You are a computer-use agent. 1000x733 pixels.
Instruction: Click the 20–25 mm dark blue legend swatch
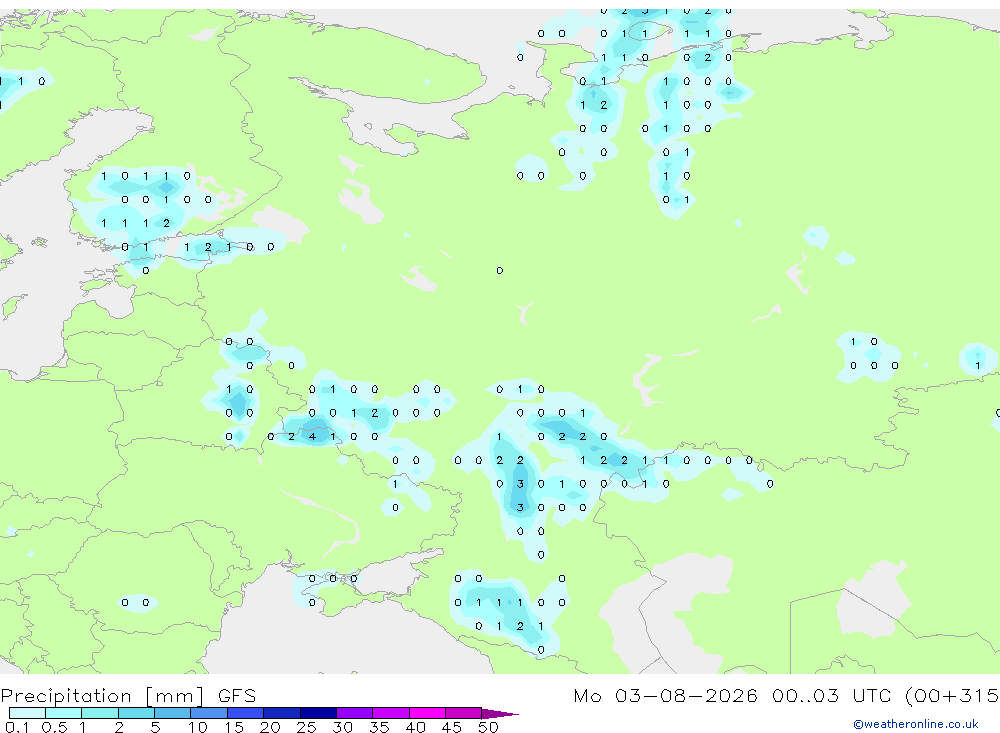click(x=282, y=713)
